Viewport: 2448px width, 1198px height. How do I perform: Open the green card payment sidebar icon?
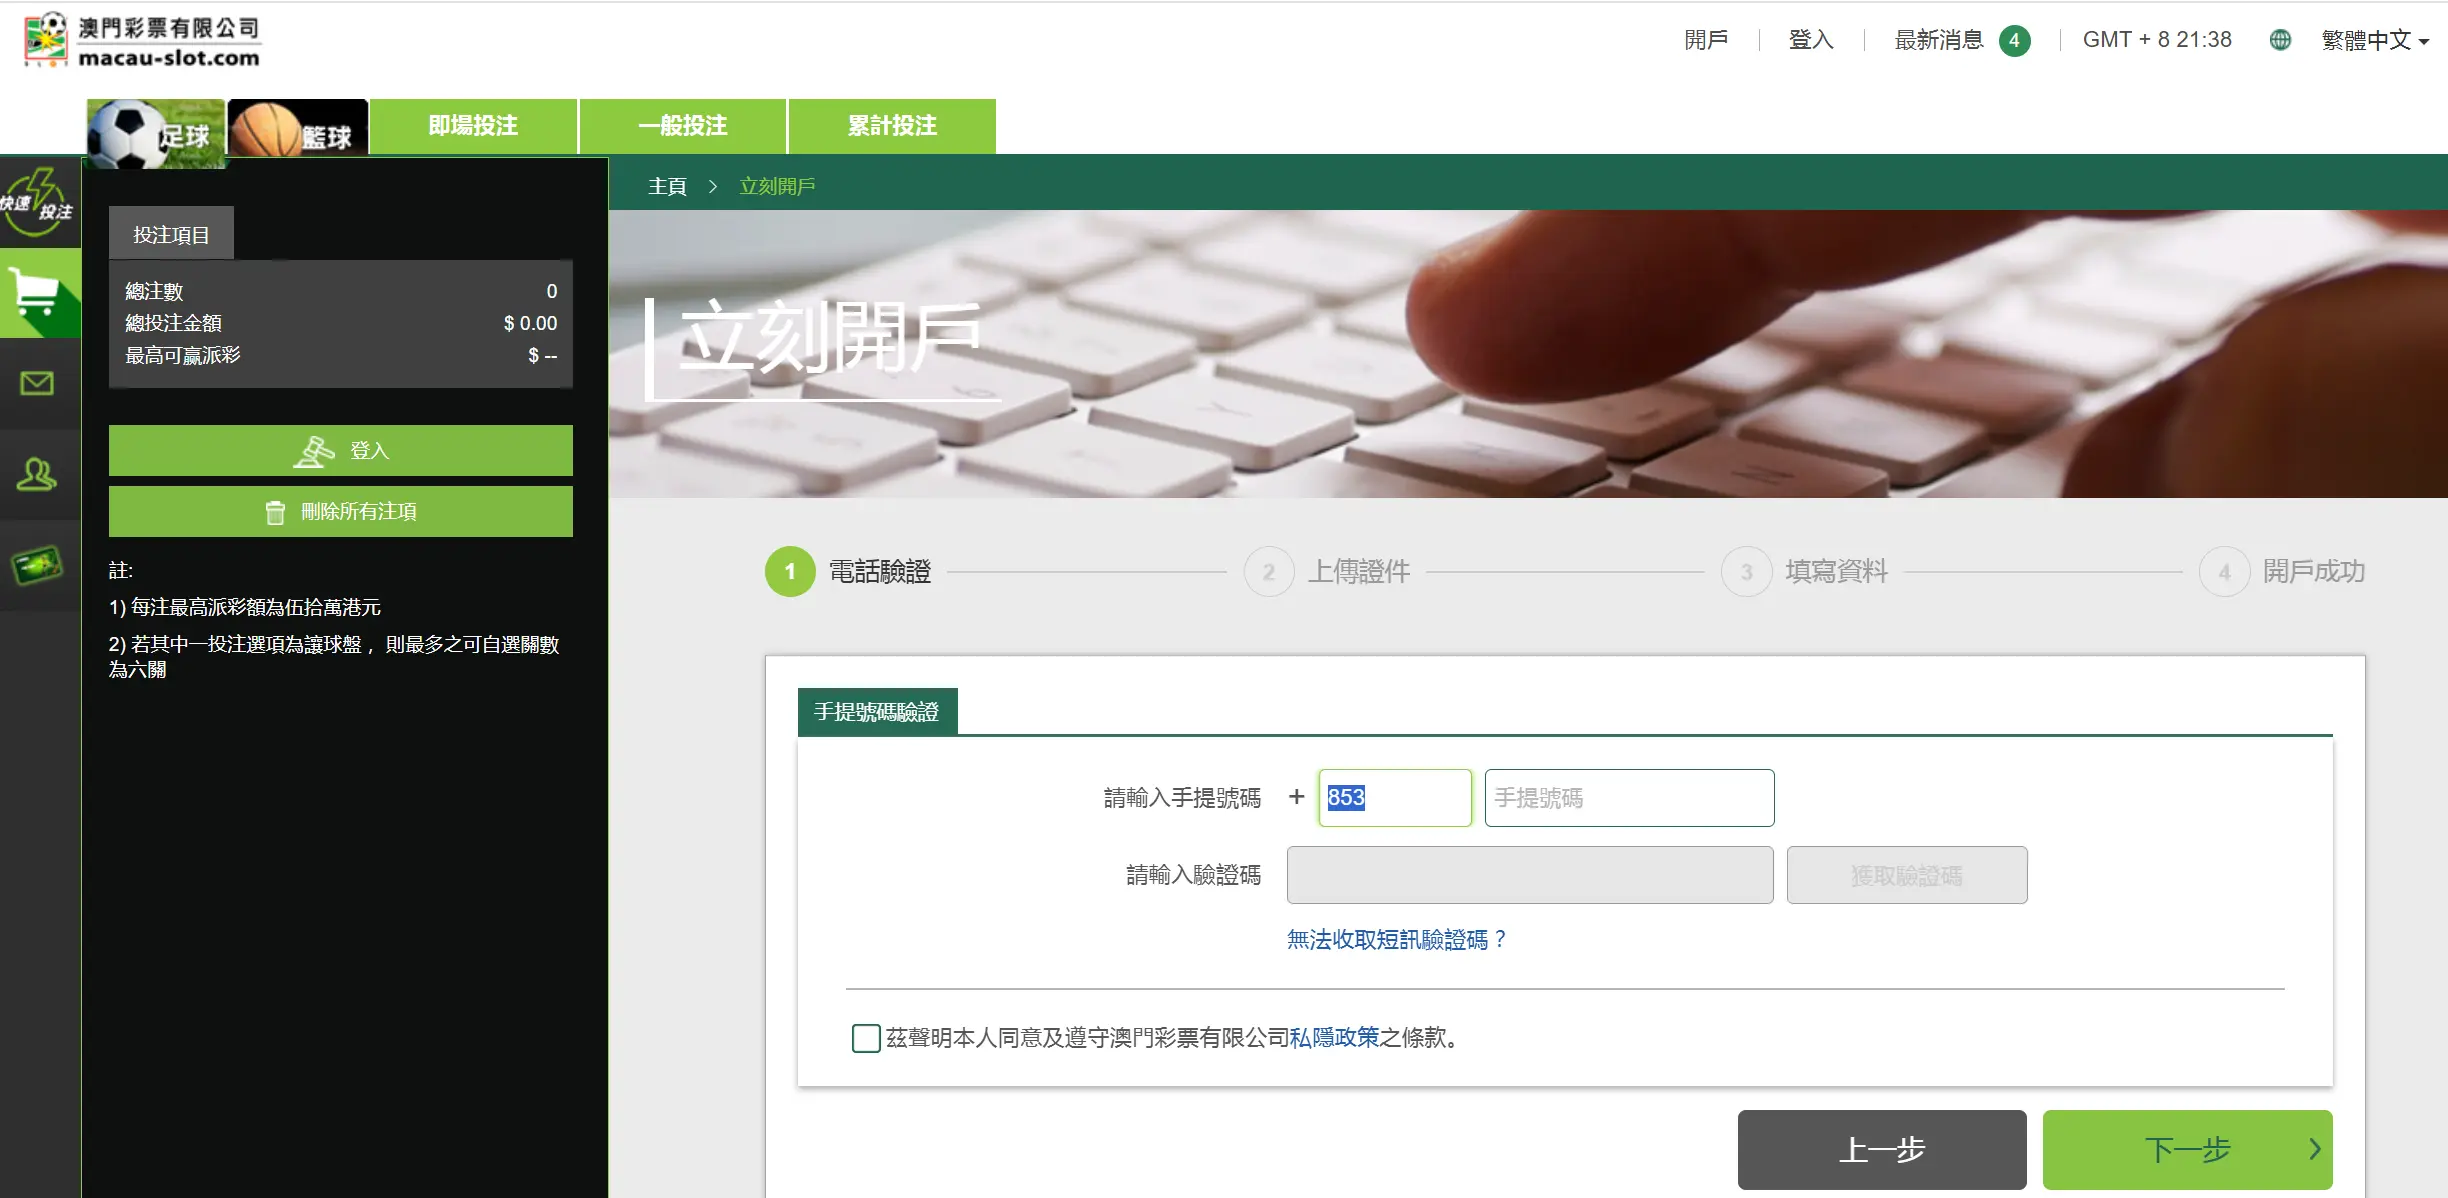pyautogui.click(x=38, y=566)
